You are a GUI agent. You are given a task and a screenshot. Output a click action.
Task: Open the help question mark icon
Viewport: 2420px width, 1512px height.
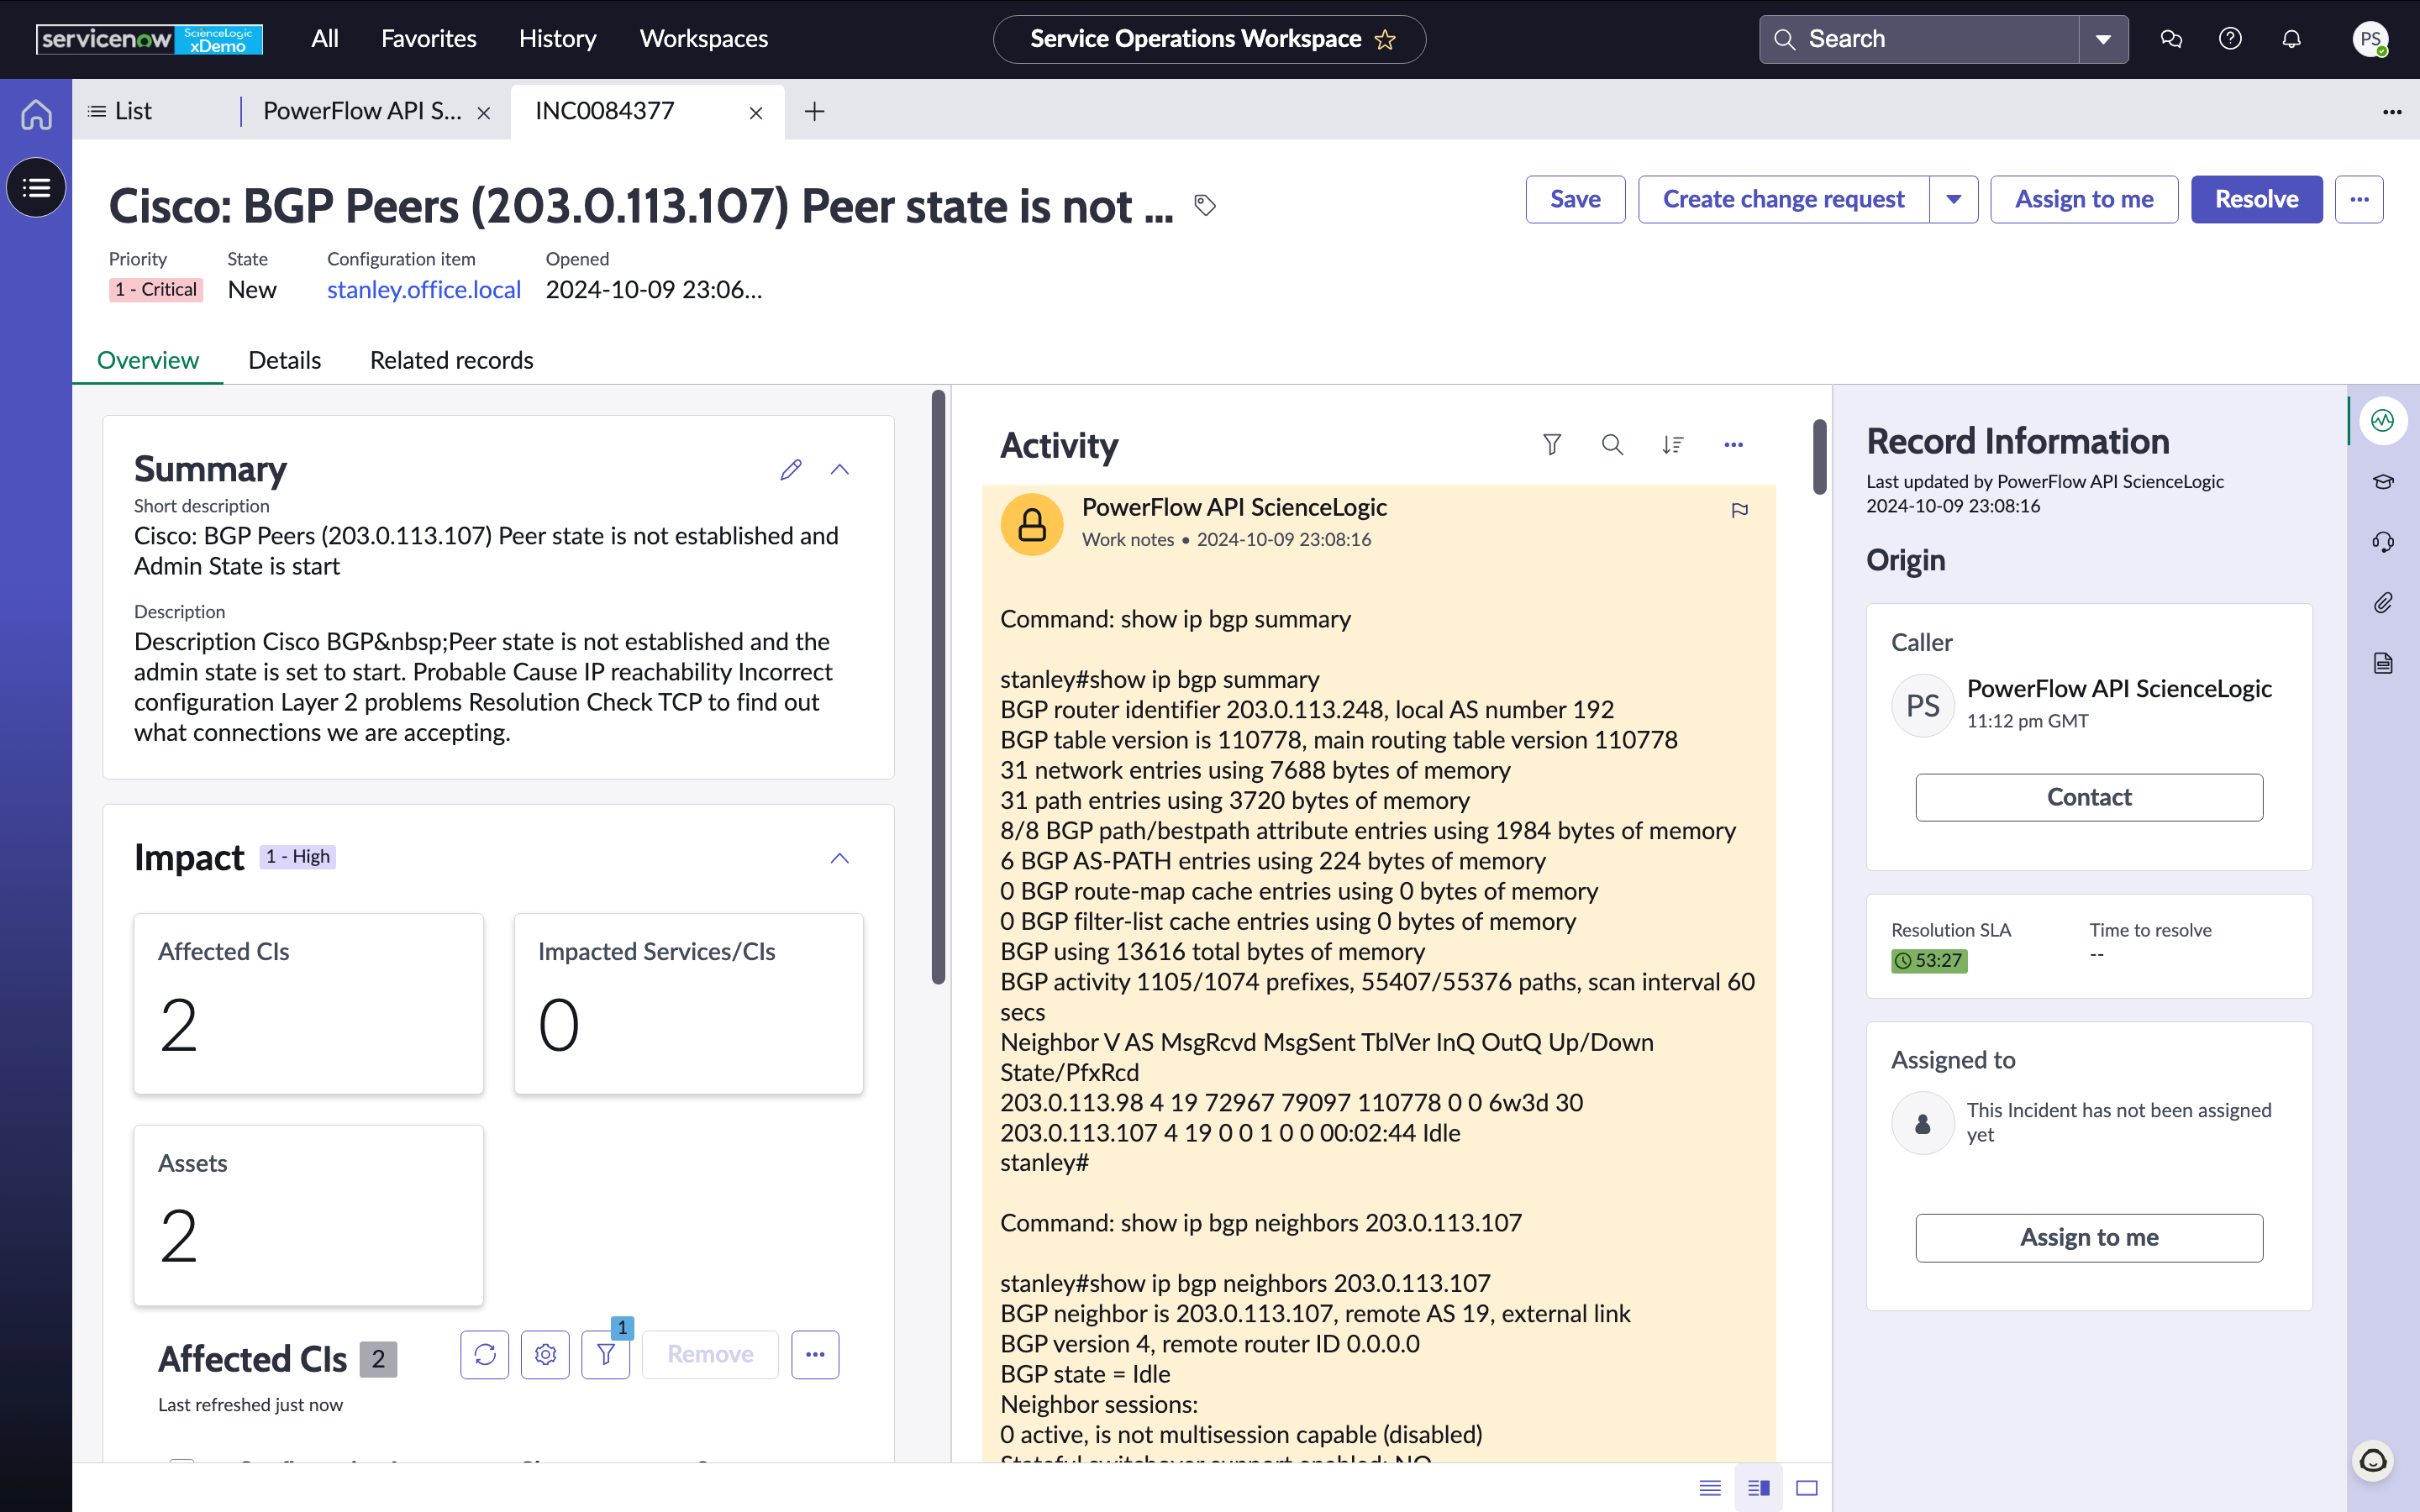click(2230, 39)
